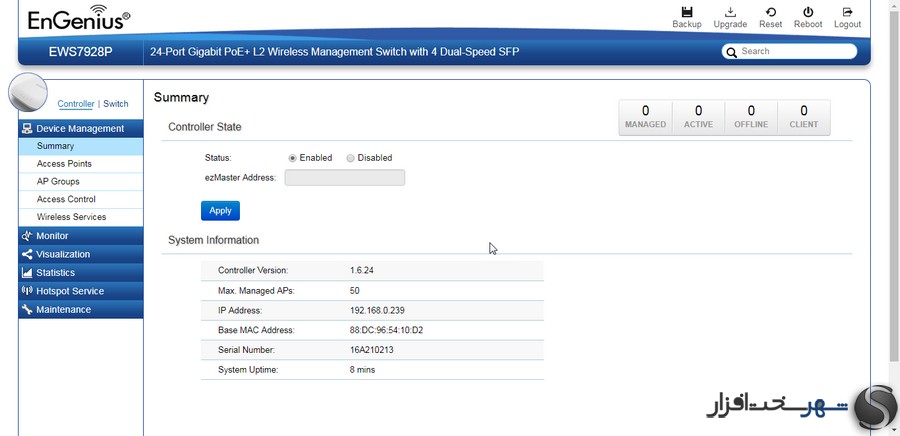Click the Backup floppy disk icon
The width and height of the screenshot is (900, 436).
(x=686, y=12)
